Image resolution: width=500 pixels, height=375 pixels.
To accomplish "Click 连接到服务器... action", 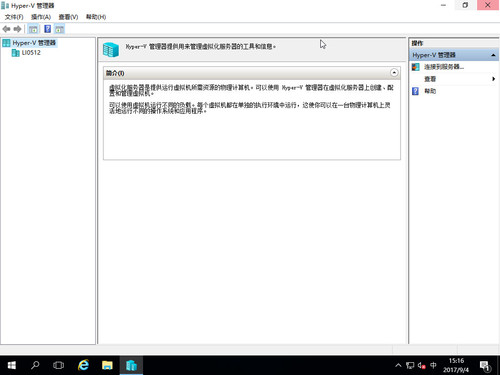I will (444, 67).
